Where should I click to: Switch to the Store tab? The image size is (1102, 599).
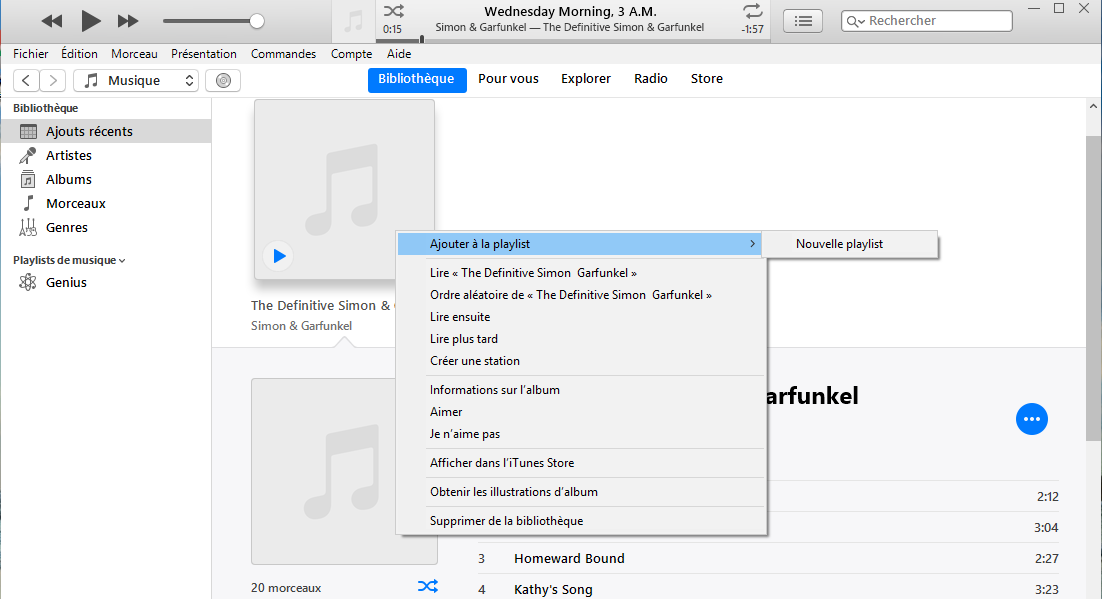coord(706,79)
